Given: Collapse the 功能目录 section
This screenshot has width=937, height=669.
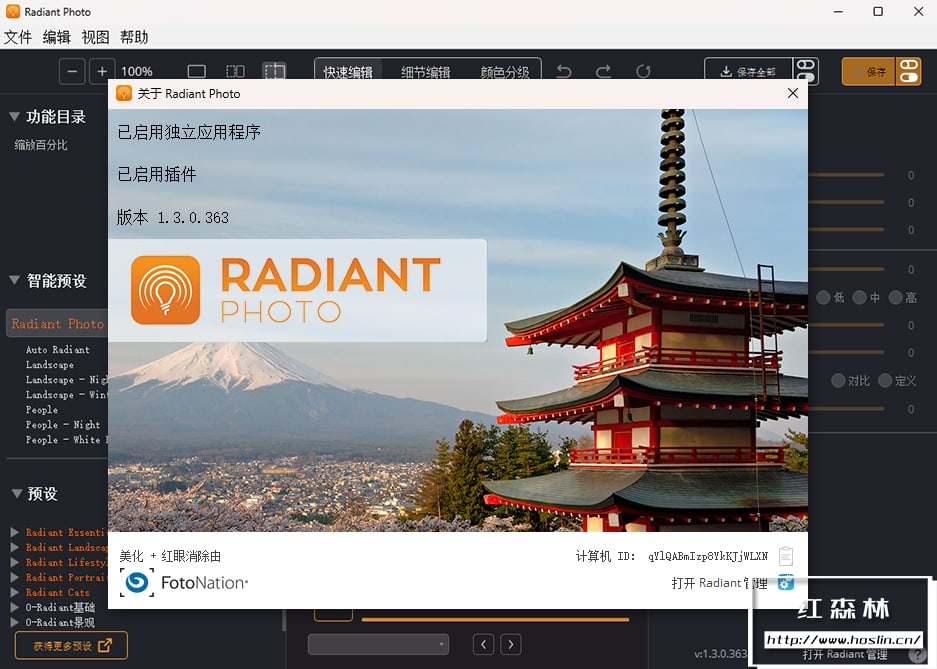Looking at the screenshot, I should (x=14, y=116).
